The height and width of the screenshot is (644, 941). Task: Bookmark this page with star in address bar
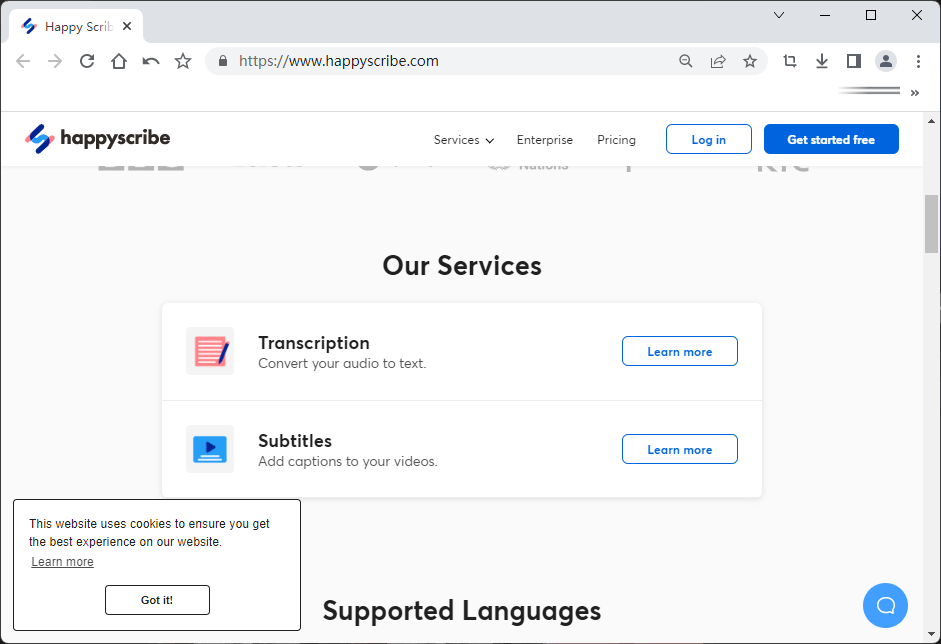(x=750, y=61)
